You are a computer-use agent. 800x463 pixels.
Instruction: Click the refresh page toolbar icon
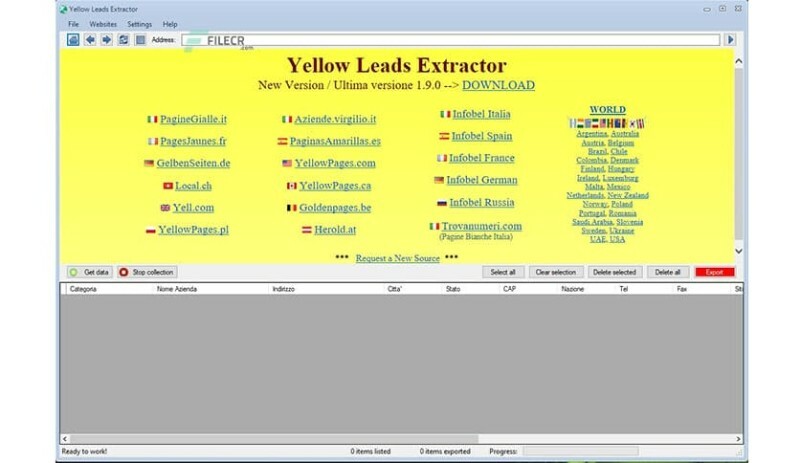(x=123, y=40)
